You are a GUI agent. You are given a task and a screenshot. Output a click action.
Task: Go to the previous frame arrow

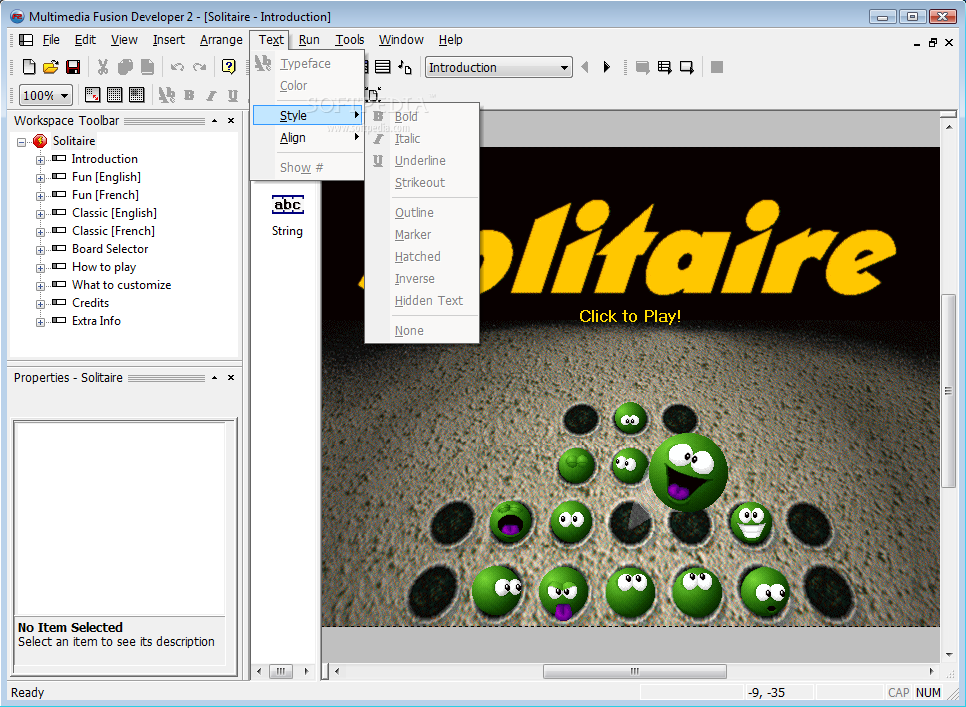(585, 67)
